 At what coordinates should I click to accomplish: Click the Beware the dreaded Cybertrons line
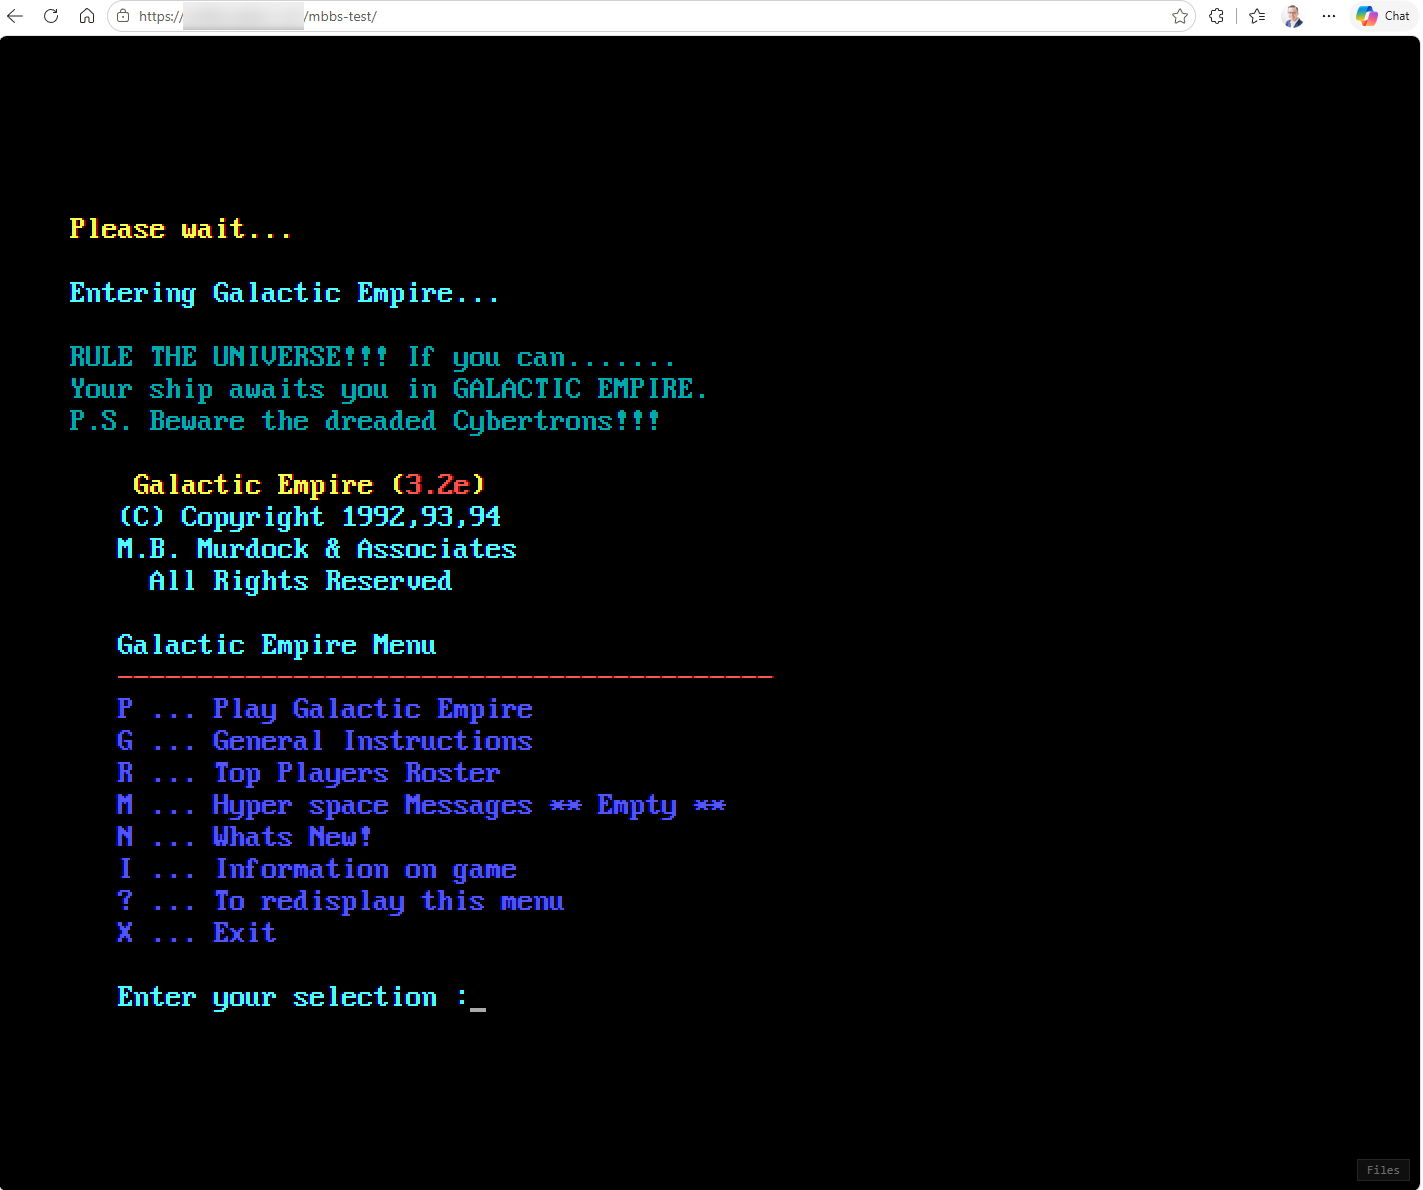coord(365,421)
